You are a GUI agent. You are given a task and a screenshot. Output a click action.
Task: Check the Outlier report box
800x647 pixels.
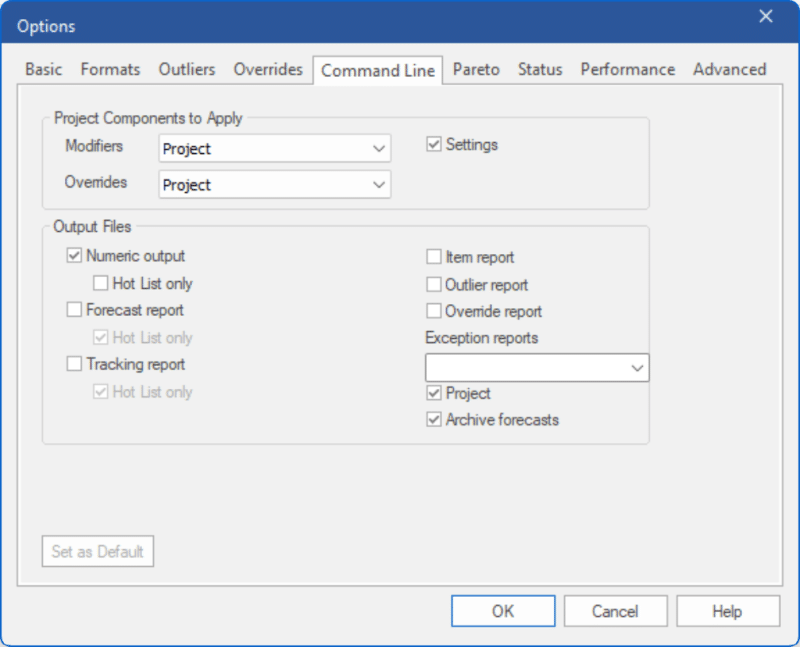pyautogui.click(x=433, y=283)
